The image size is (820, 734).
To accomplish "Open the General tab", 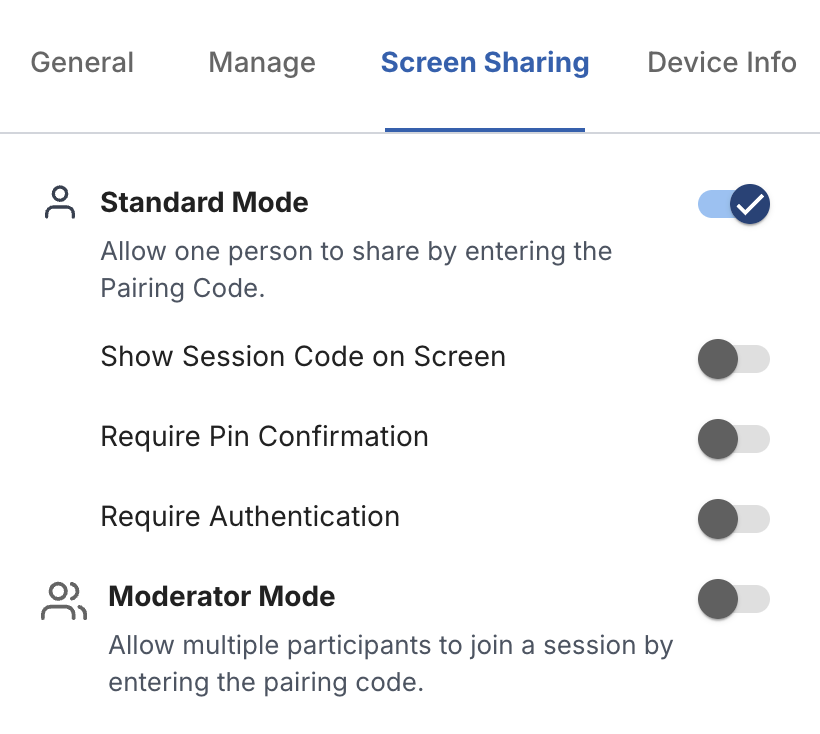I will click(x=82, y=63).
